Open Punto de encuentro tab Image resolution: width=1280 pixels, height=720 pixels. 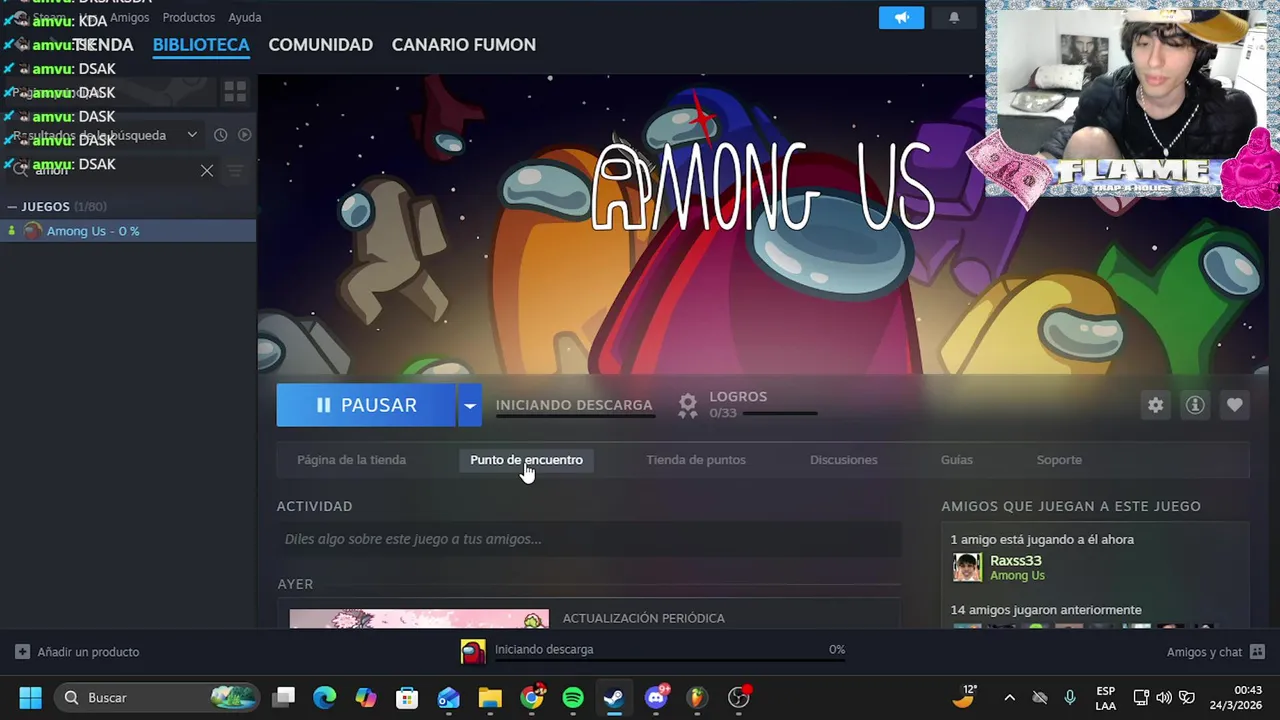click(x=526, y=460)
